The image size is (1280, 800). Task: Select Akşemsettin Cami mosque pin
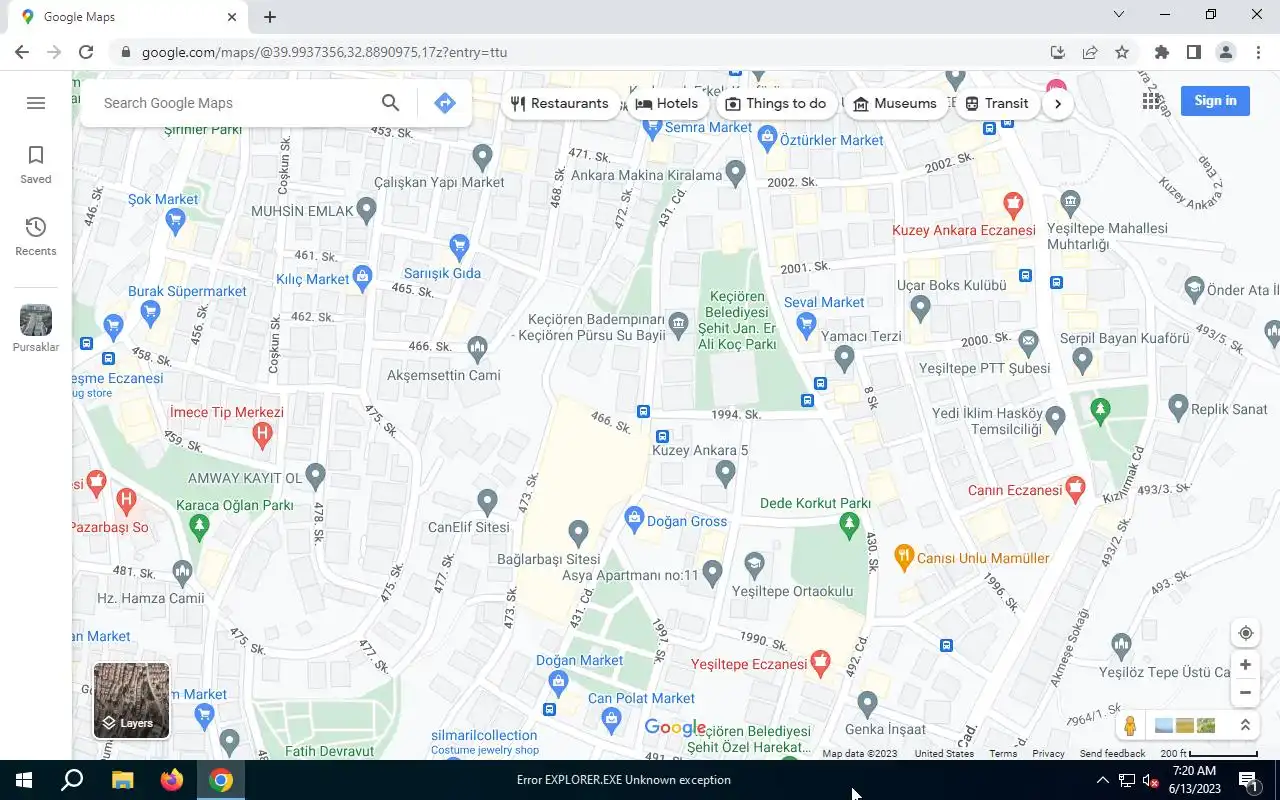tap(477, 347)
